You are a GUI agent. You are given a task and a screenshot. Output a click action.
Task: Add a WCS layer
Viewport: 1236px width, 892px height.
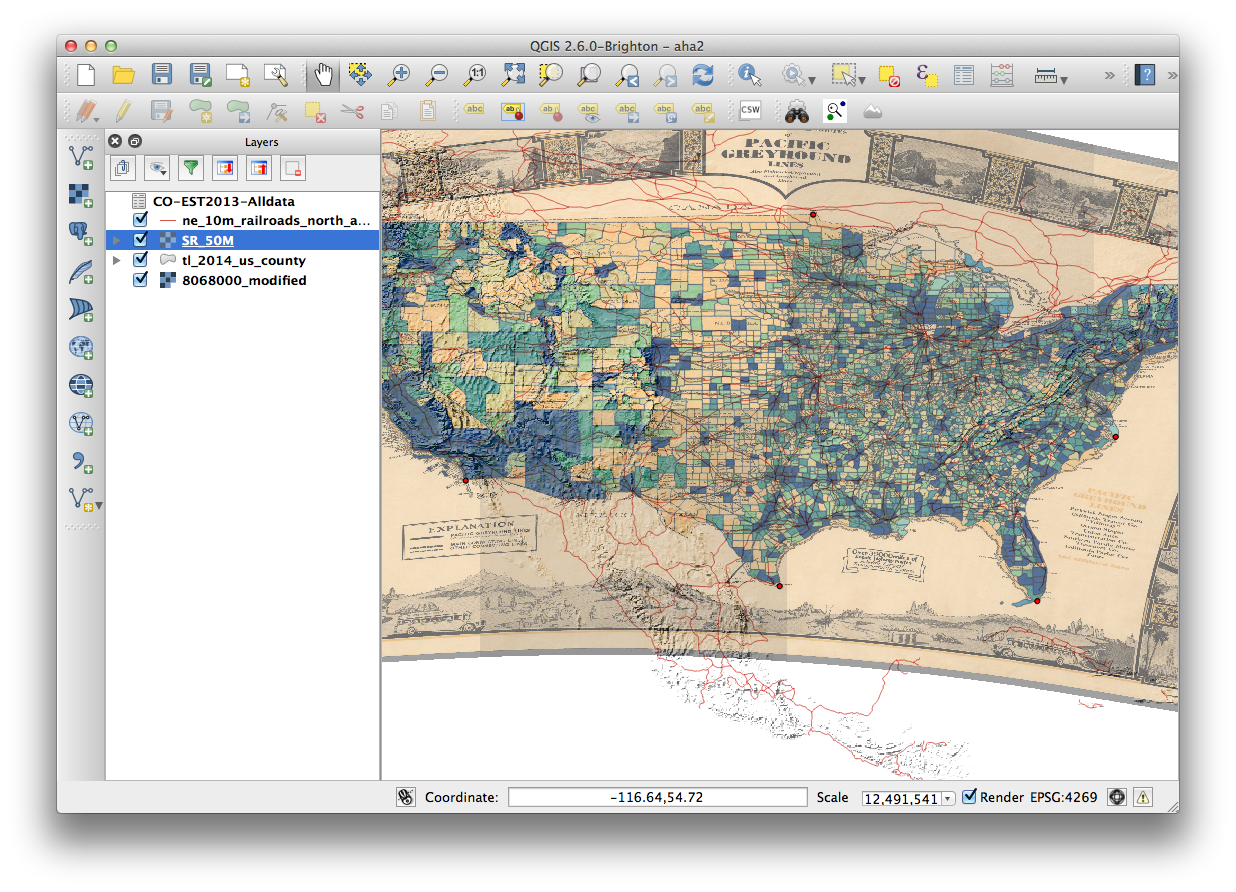point(81,385)
